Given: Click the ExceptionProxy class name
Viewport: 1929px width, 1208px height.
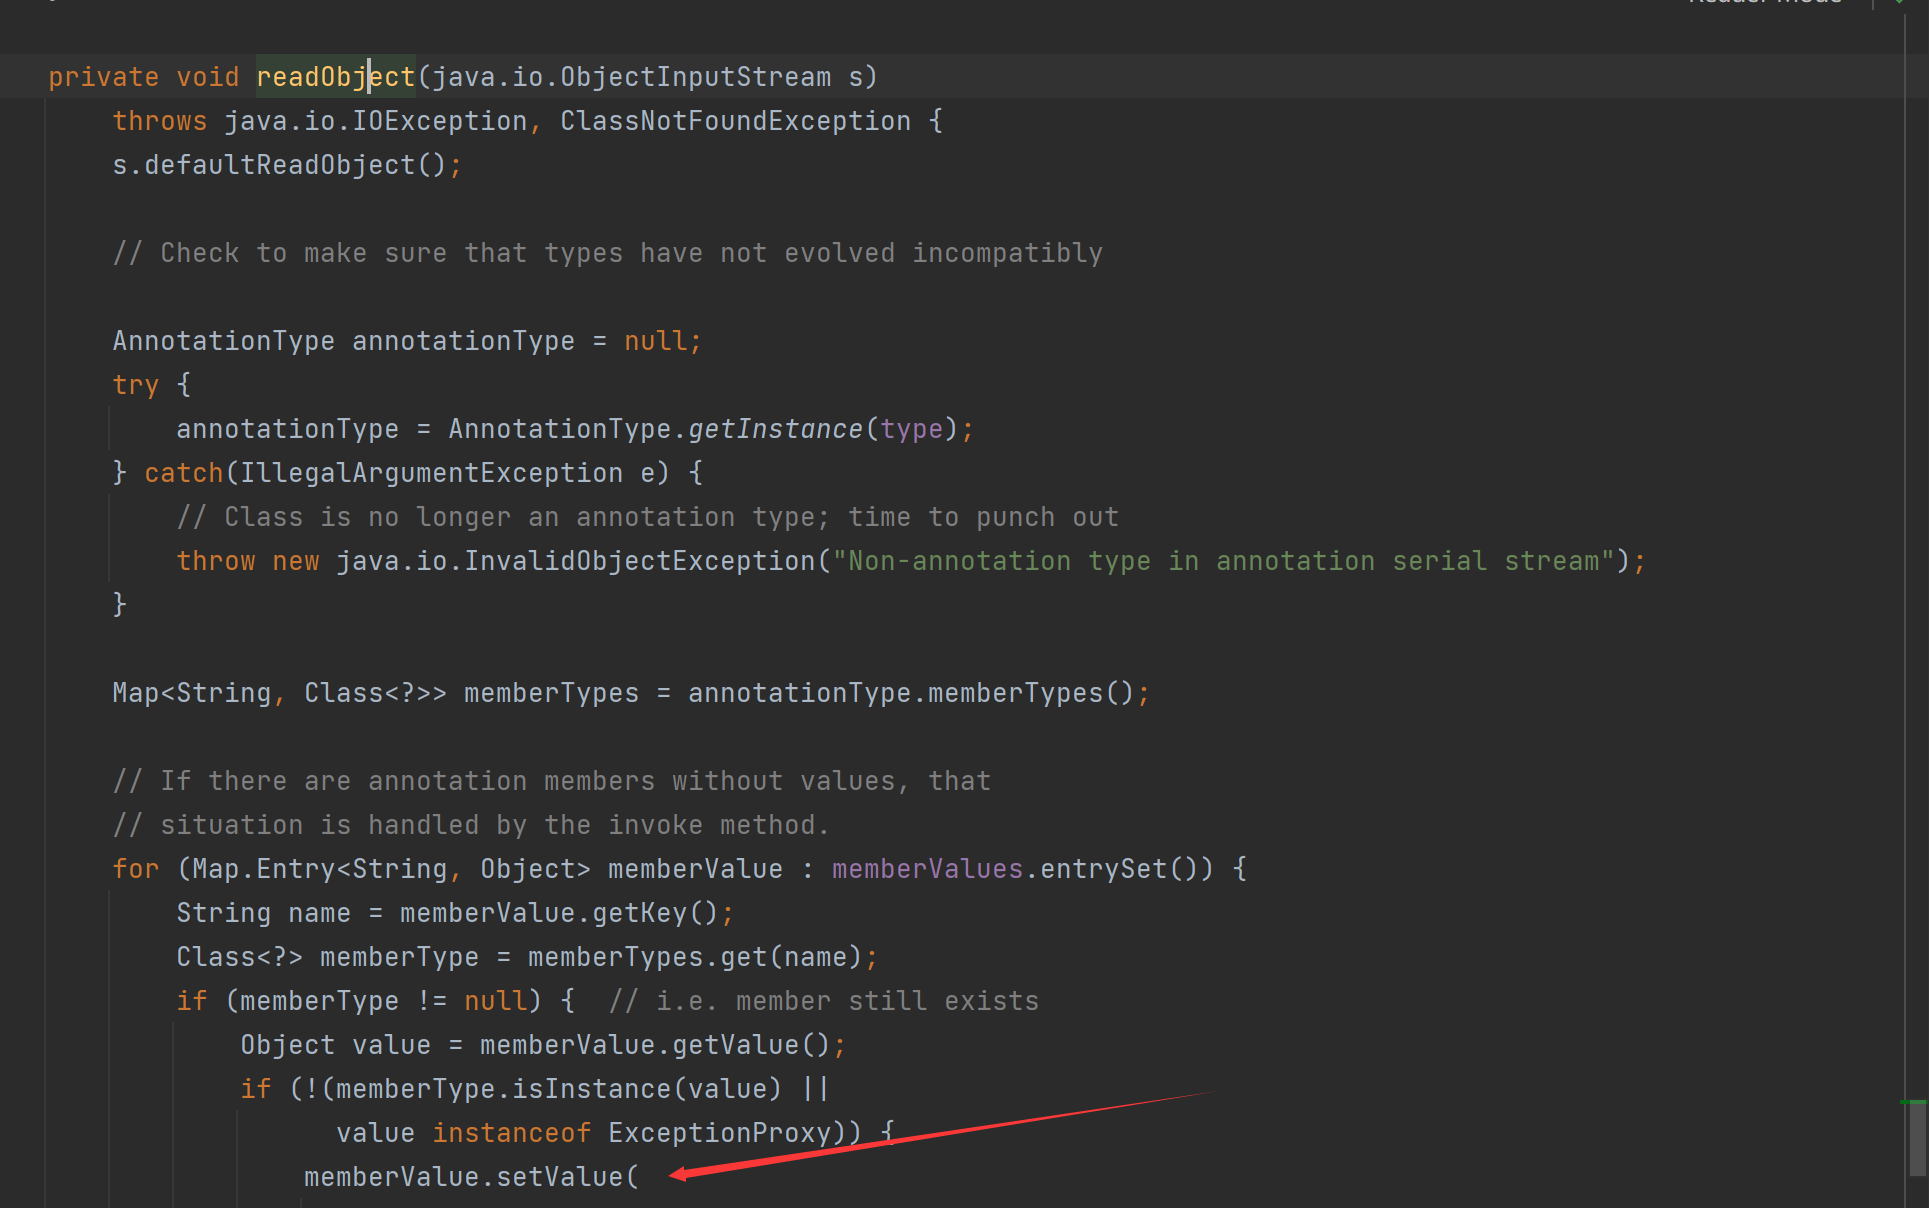Looking at the screenshot, I should pyautogui.click(x=719, y=1133).
